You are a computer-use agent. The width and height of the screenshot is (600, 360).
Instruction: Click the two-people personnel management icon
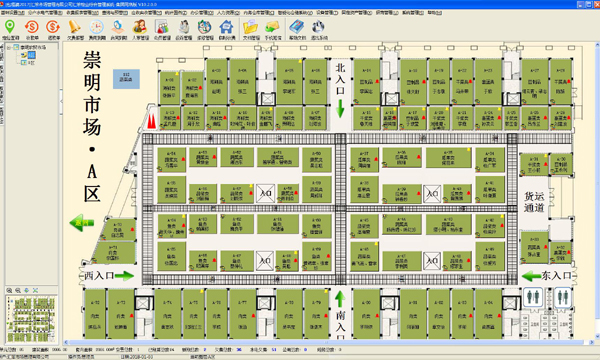pyautogui.click(x=140, y=27)
